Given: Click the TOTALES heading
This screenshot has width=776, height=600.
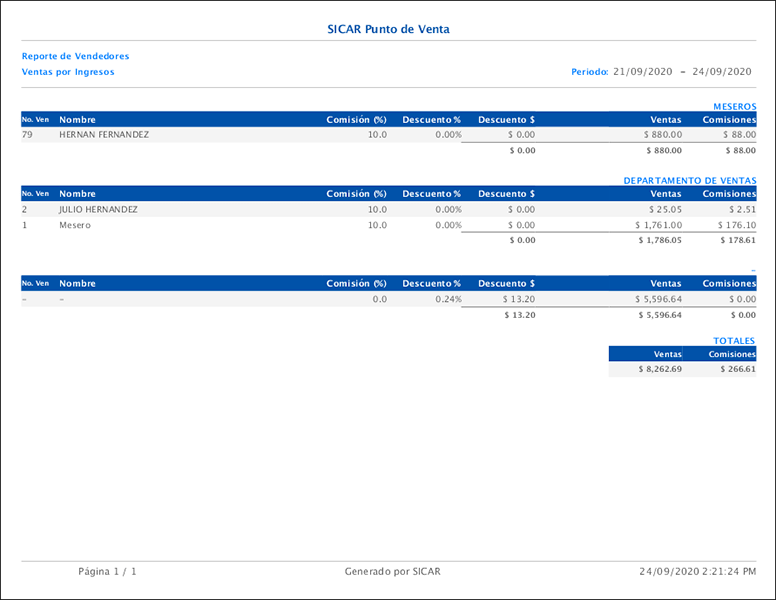Looking at the screenshot, I should point(734,341).
